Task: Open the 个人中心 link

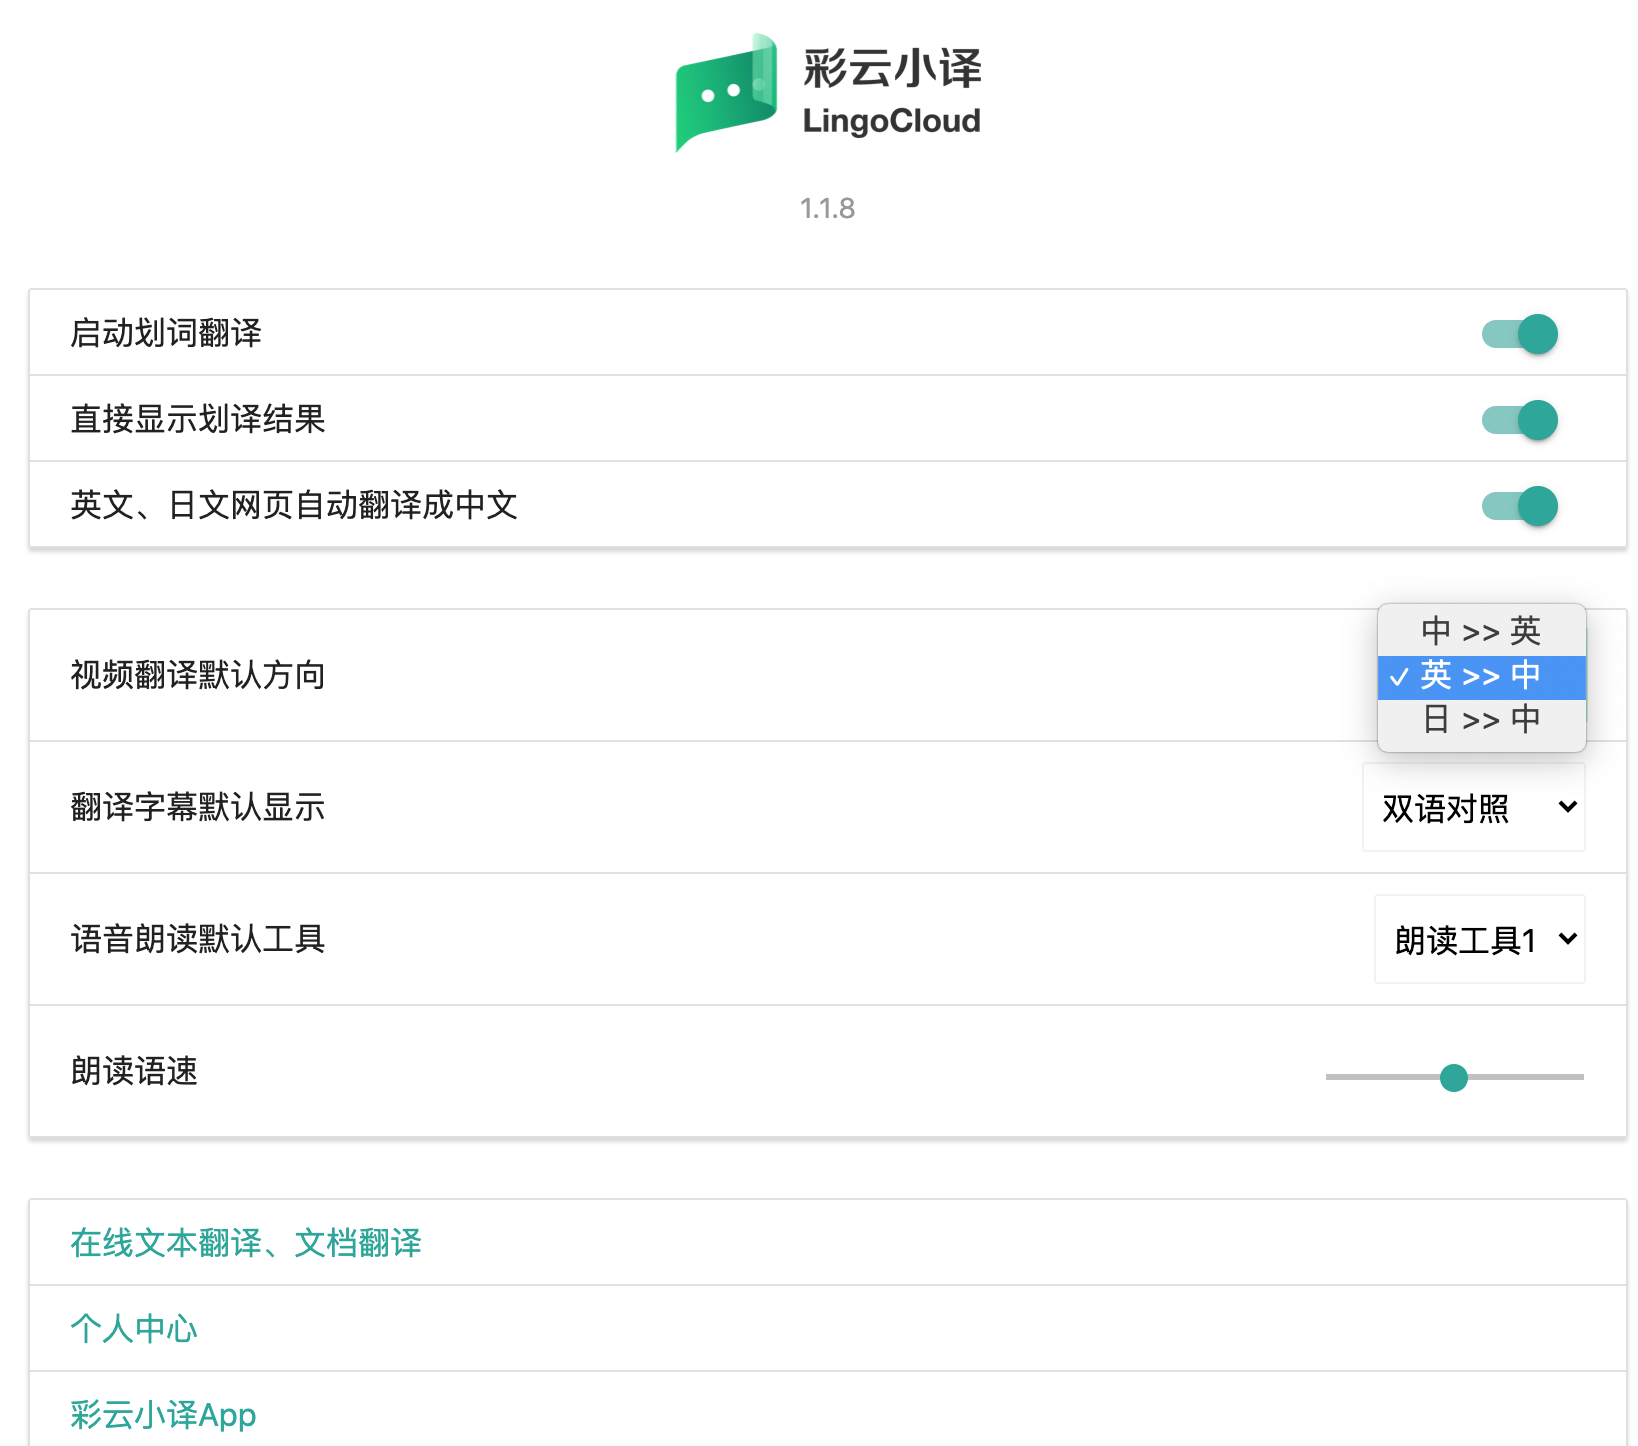Action: 134,1329
